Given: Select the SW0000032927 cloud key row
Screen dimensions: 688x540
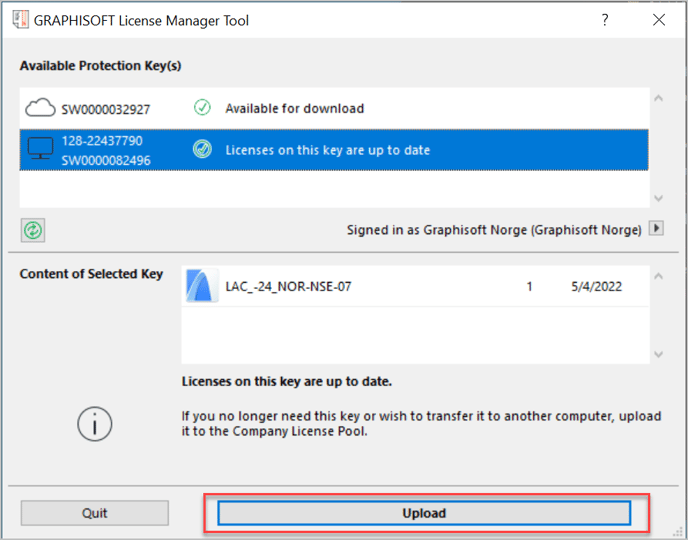Looking at the screenshot, I should click(334, 108).
